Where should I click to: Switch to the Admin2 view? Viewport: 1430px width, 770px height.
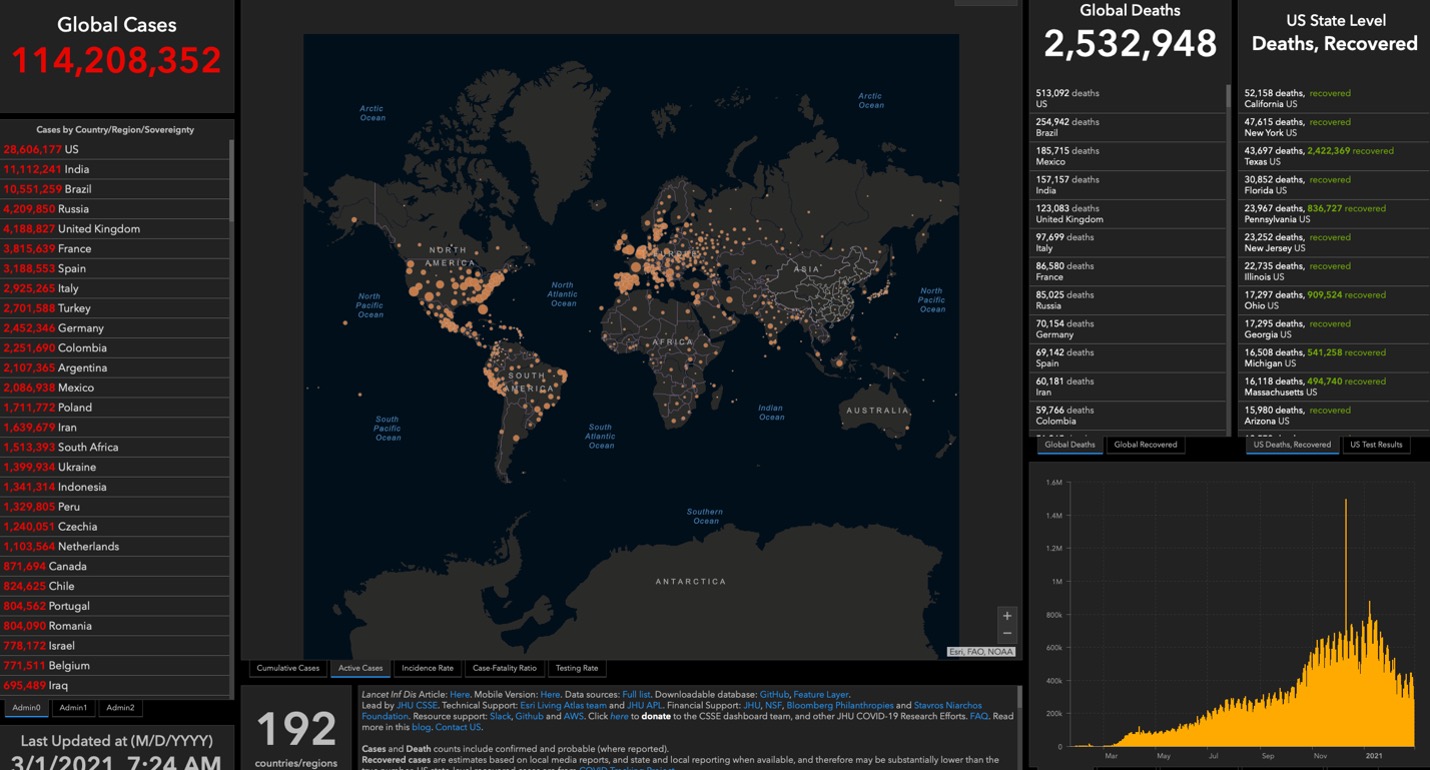[x=119, y=707]
